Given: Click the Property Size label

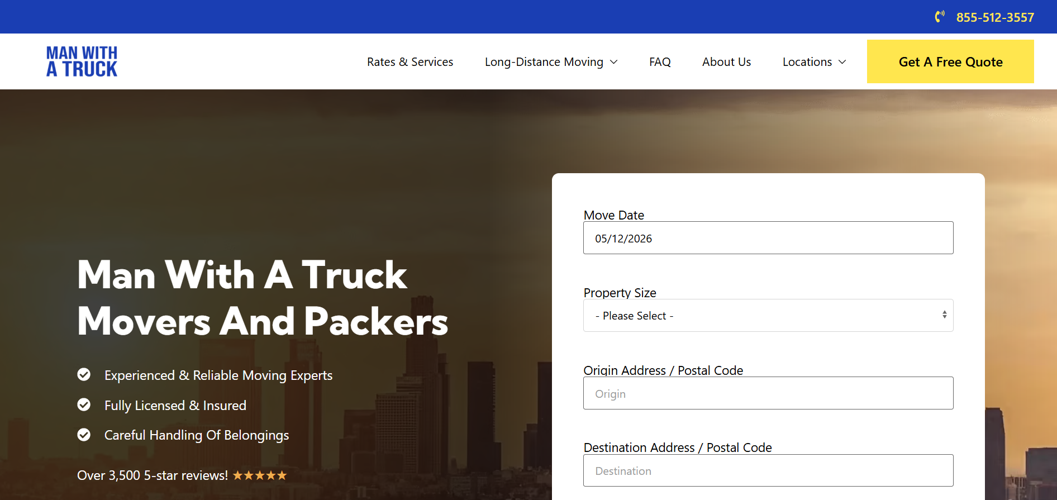Looking at the screenshot, I should [620, 293].
